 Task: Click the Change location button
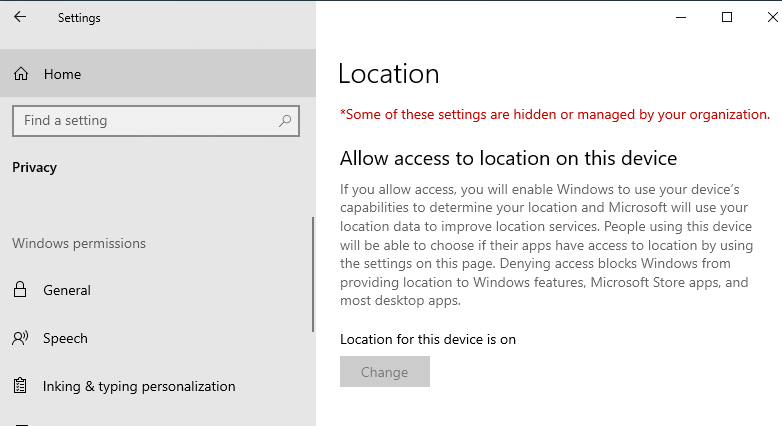[x=385, y=372]
